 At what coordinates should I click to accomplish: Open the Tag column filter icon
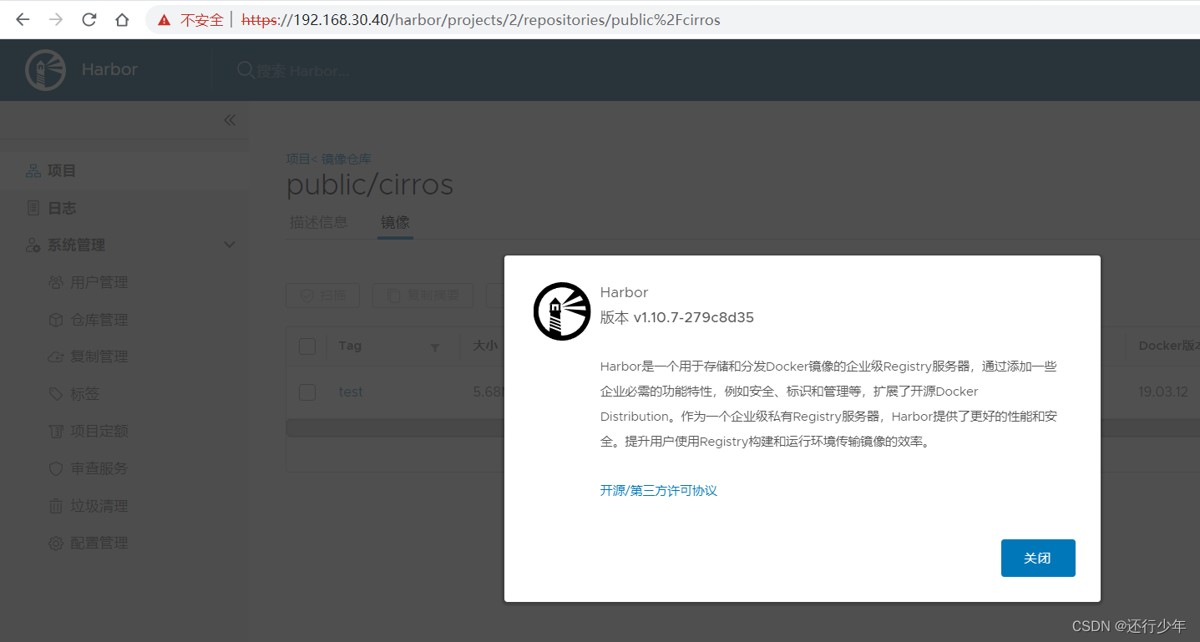435,347
